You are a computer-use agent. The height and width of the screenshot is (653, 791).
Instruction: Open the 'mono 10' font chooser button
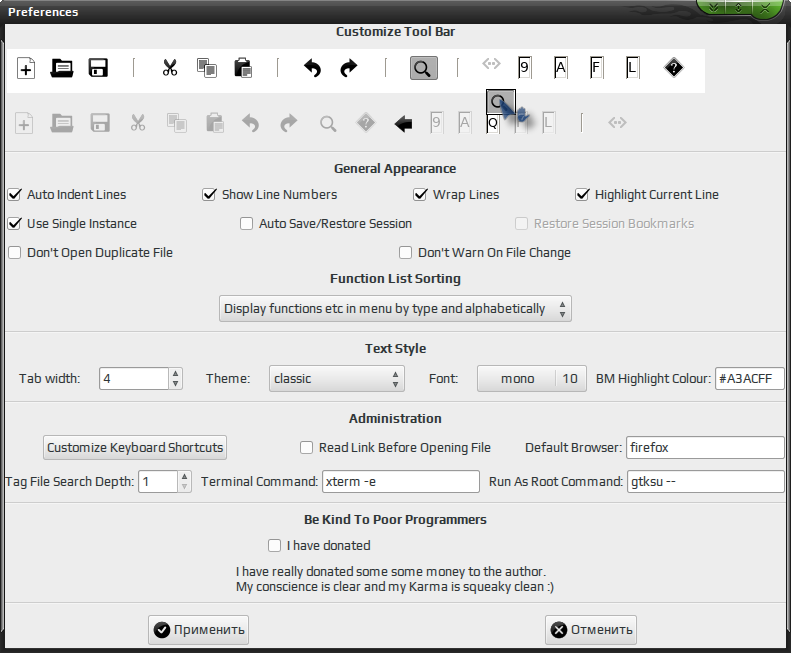coord(532,378)
